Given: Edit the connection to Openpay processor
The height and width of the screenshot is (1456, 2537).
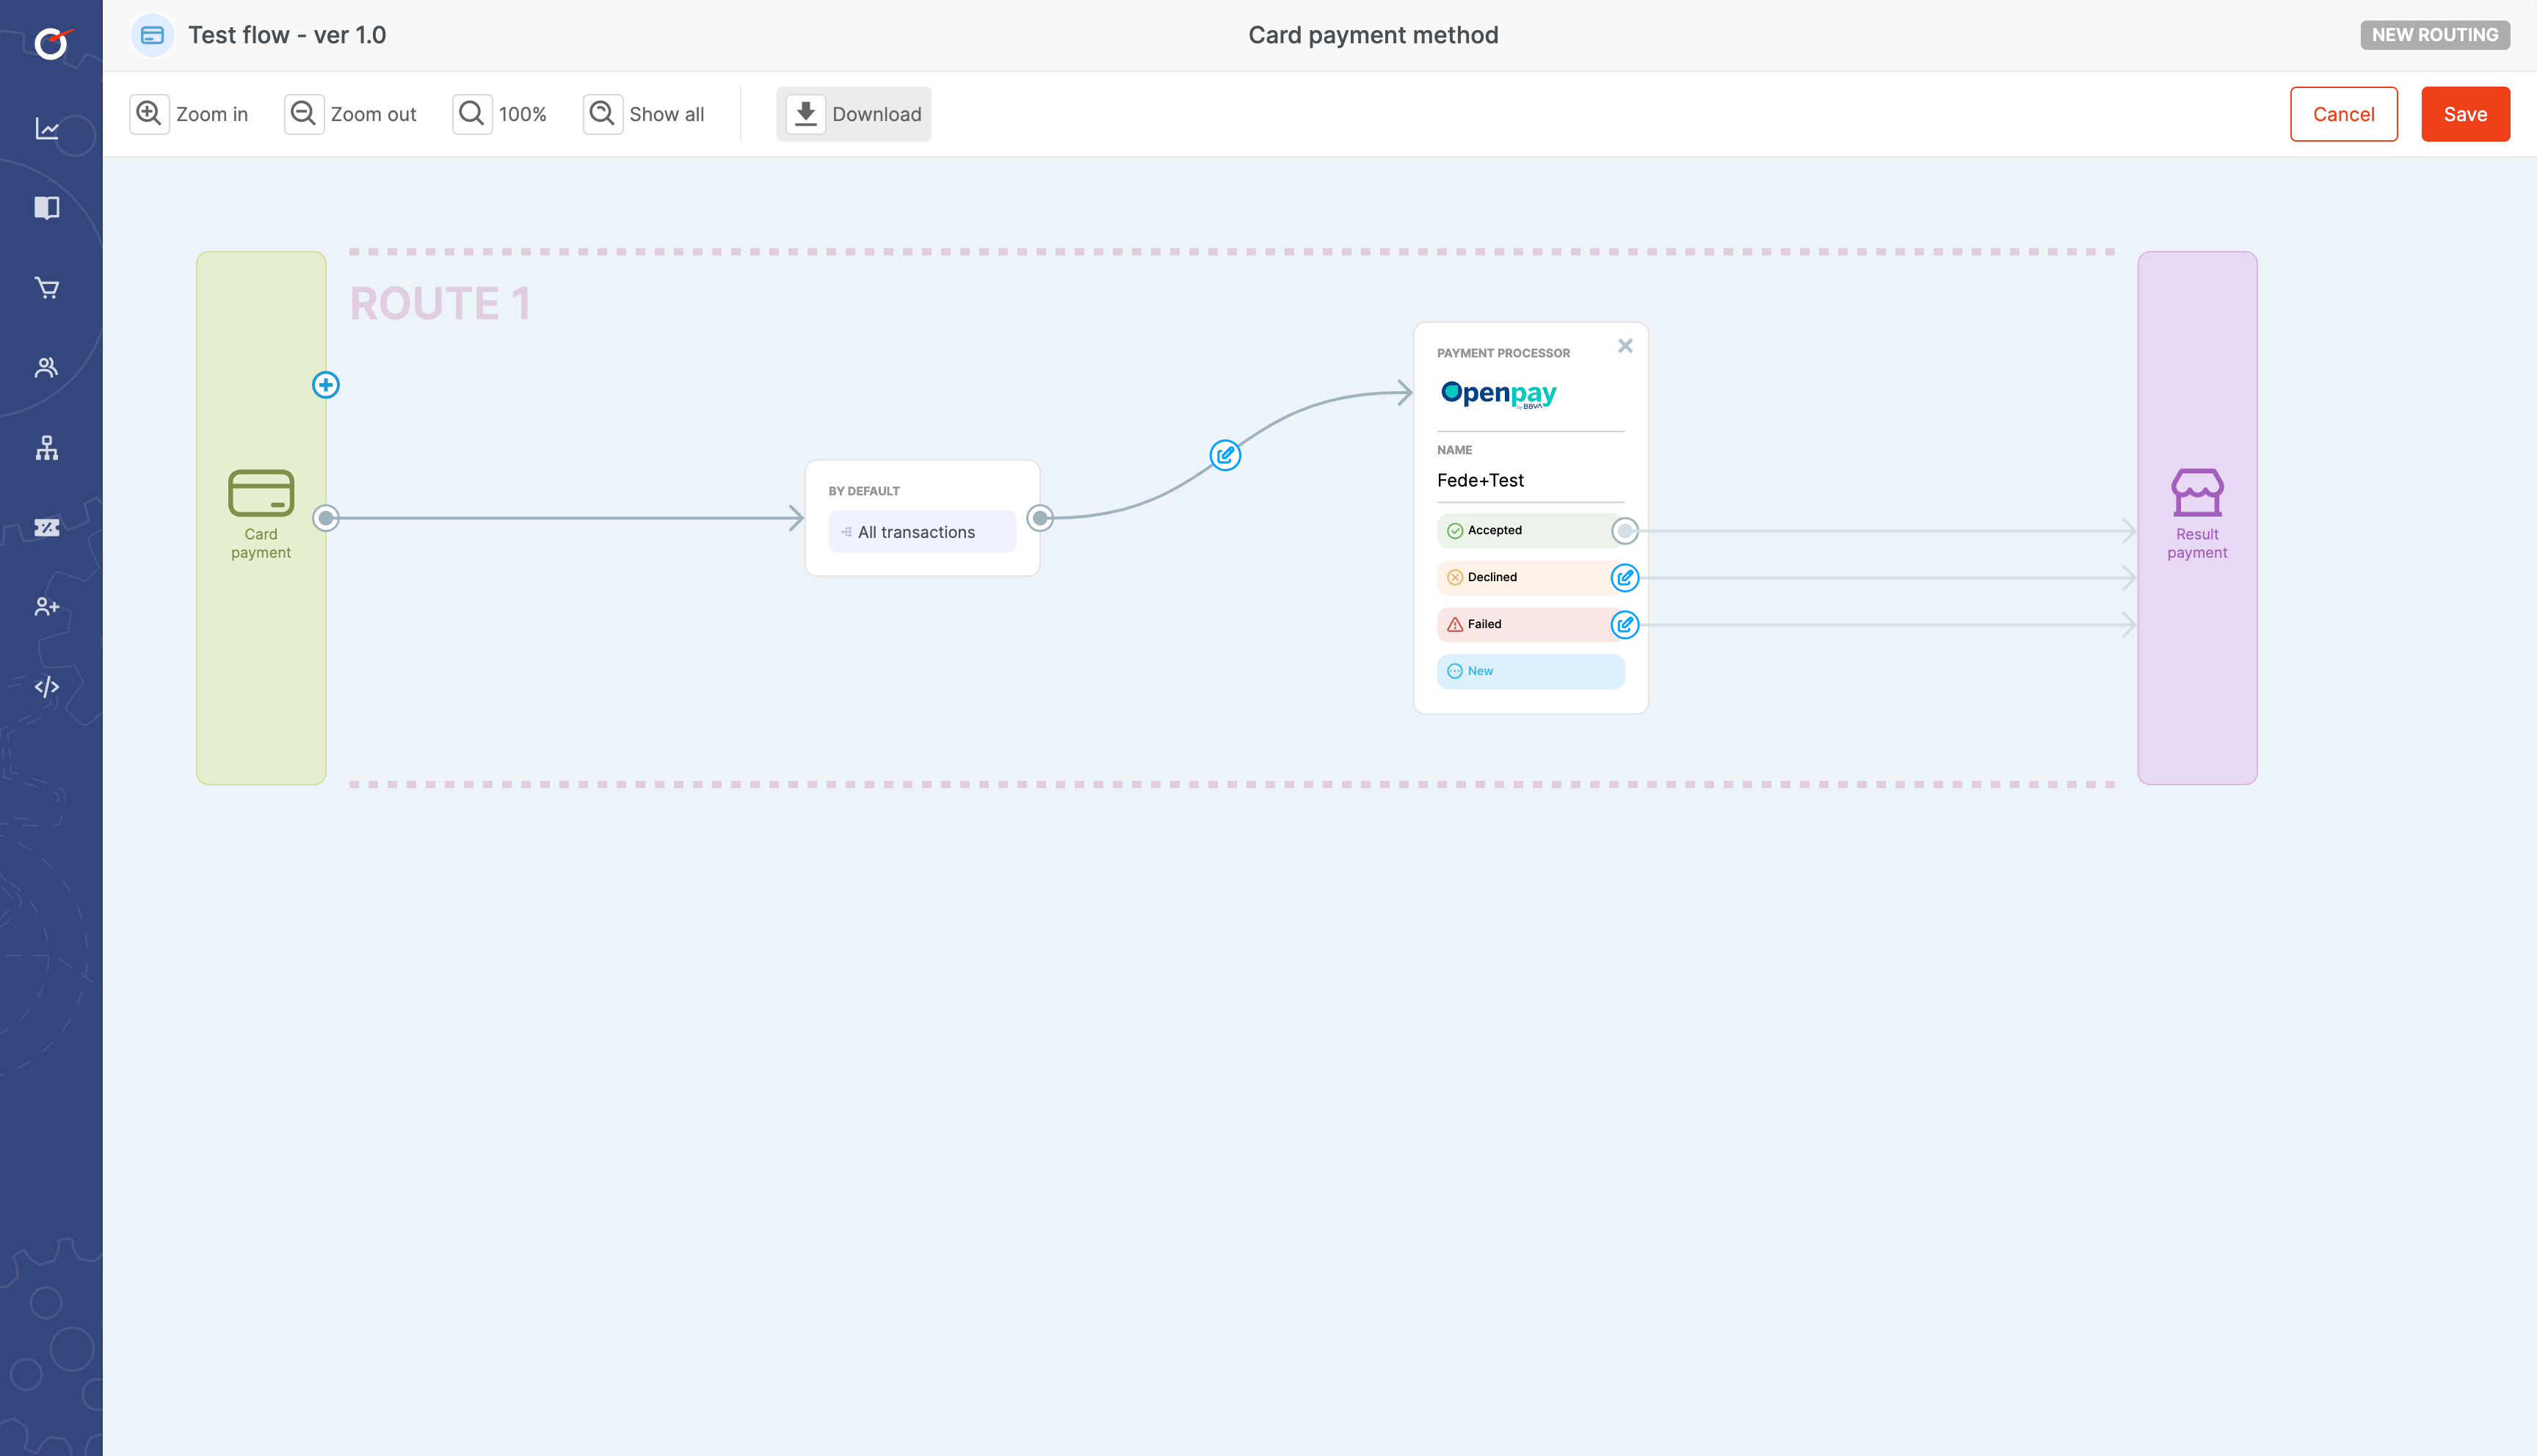Looking at the screenshot, I should (1225, 455).
